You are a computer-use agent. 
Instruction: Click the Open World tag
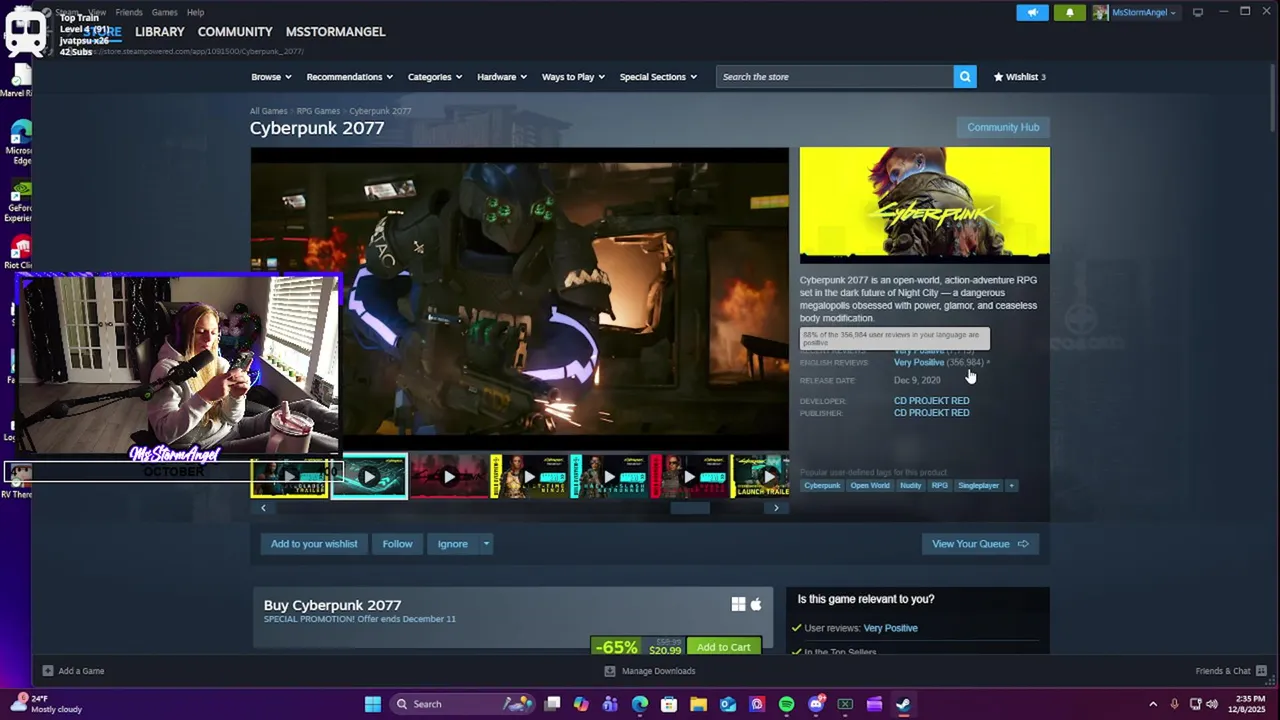(870, 485)
